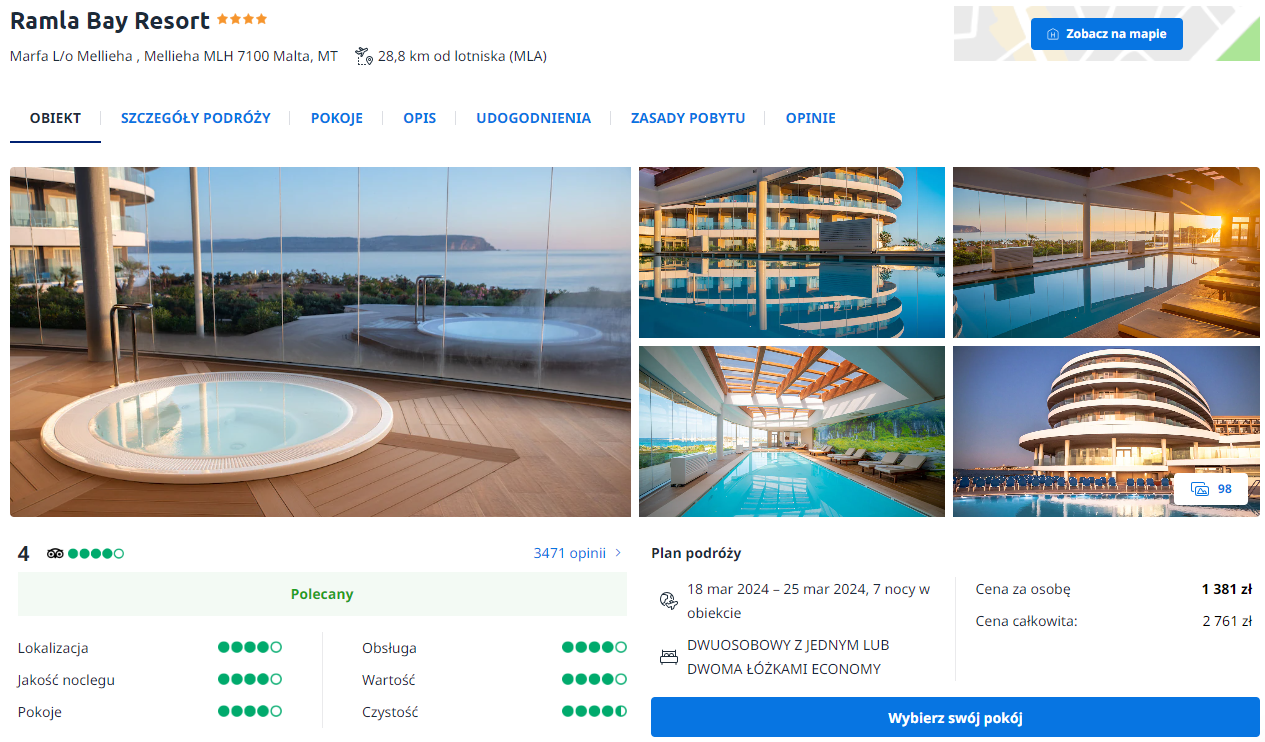The image size is (1265, 742).
Task: Click the map icon in Zobacz na mapie
Action: (x=1052, y=34)
